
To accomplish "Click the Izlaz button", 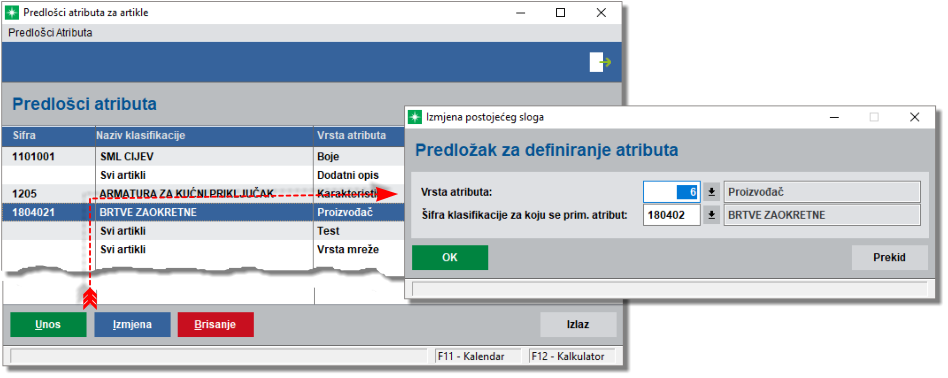I will (579, 325).
